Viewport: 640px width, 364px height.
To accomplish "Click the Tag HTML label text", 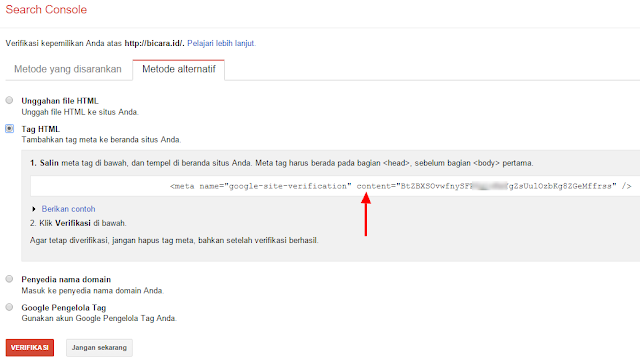I will coord(41,129).
